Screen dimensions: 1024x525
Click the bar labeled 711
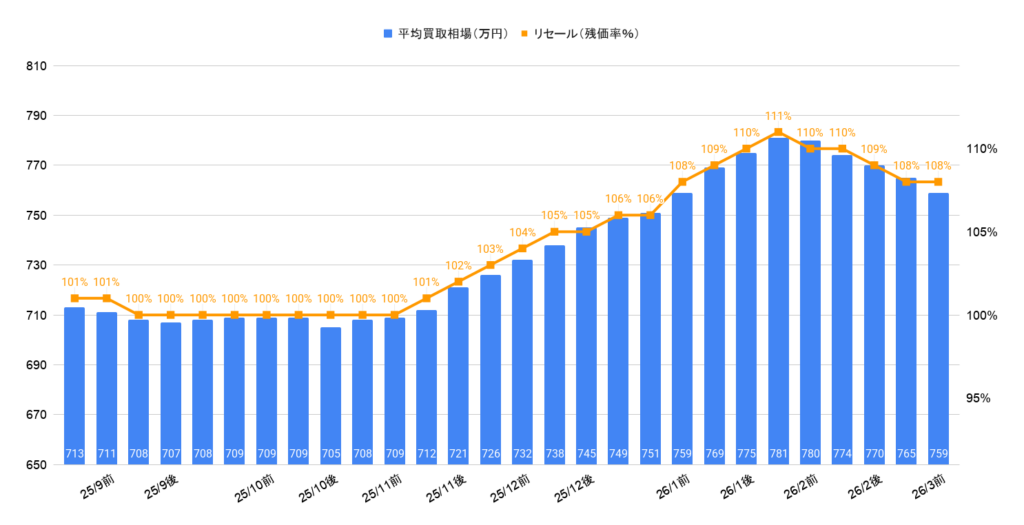click(106, 389)
